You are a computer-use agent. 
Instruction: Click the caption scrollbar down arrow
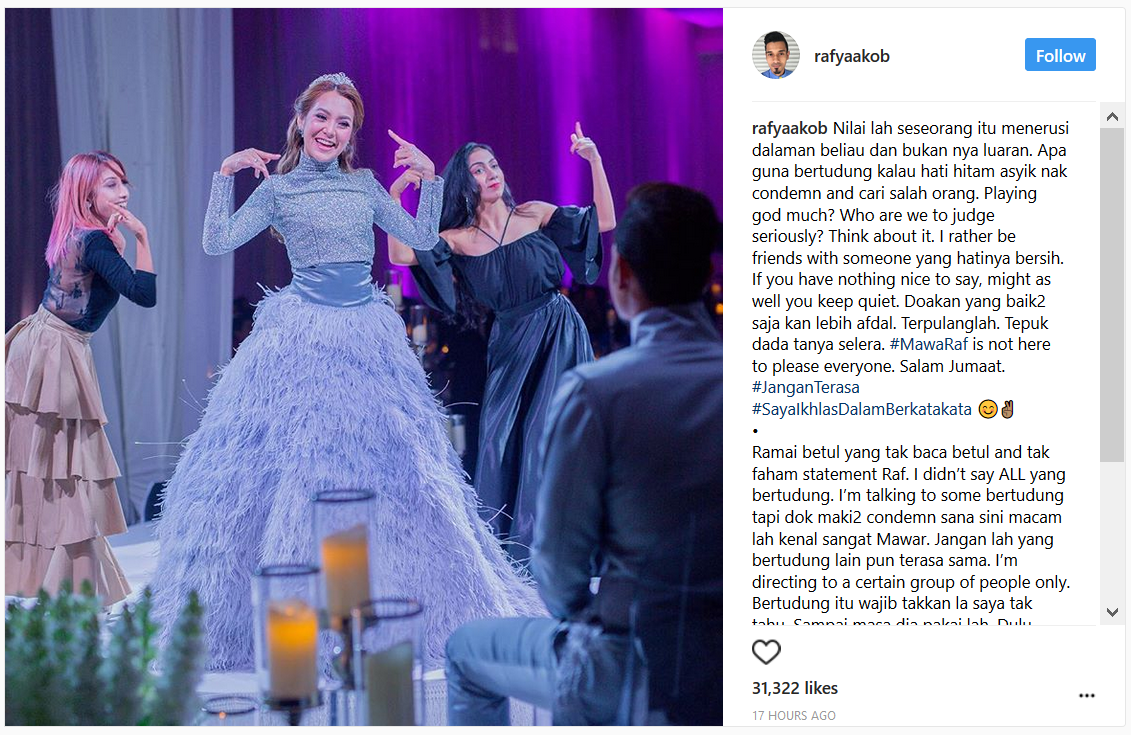click(1112, 612)
